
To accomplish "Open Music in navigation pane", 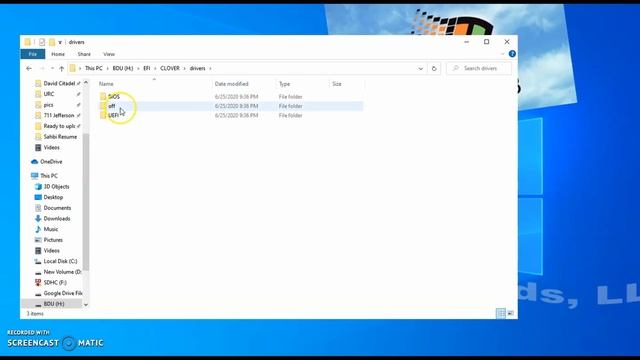I will pos(51,229).
